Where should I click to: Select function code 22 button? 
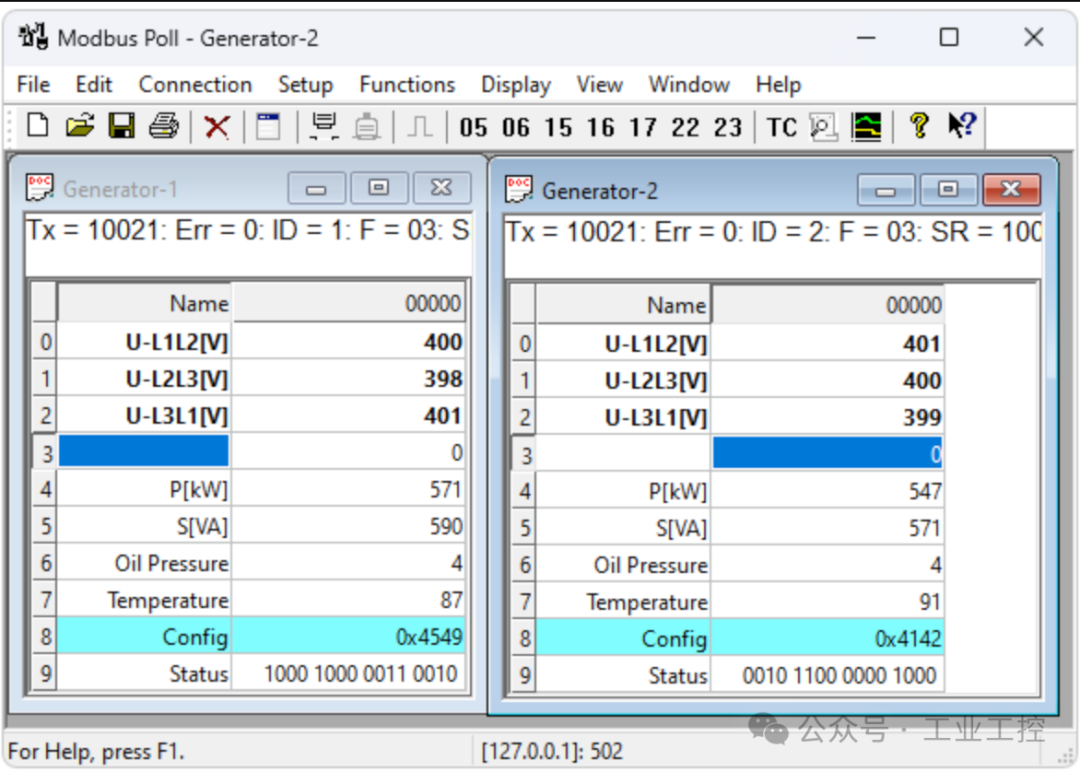tap(685, 127)
